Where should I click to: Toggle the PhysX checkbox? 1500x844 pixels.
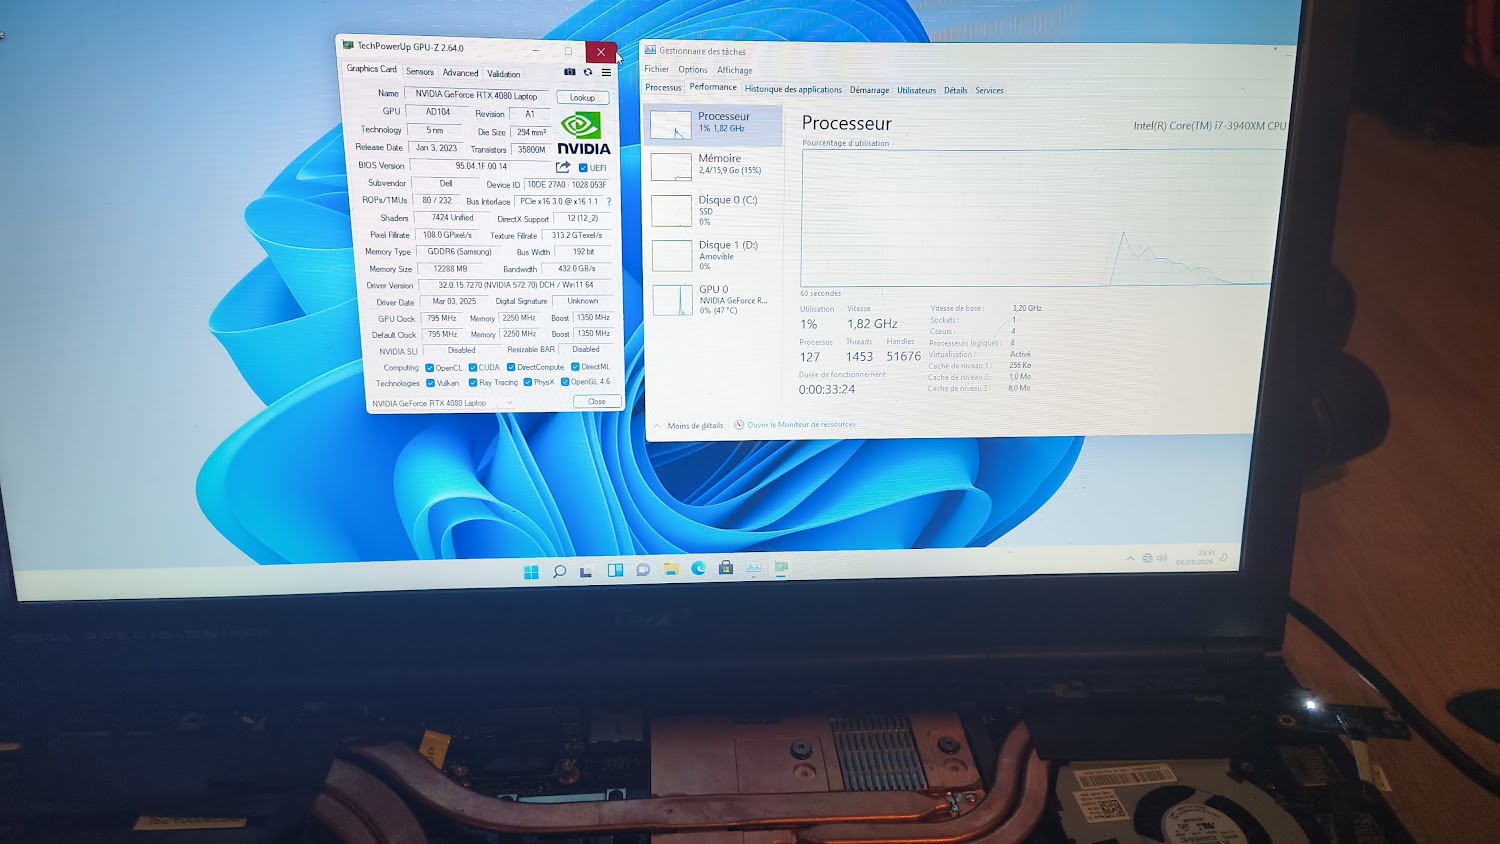click(528, 382)
